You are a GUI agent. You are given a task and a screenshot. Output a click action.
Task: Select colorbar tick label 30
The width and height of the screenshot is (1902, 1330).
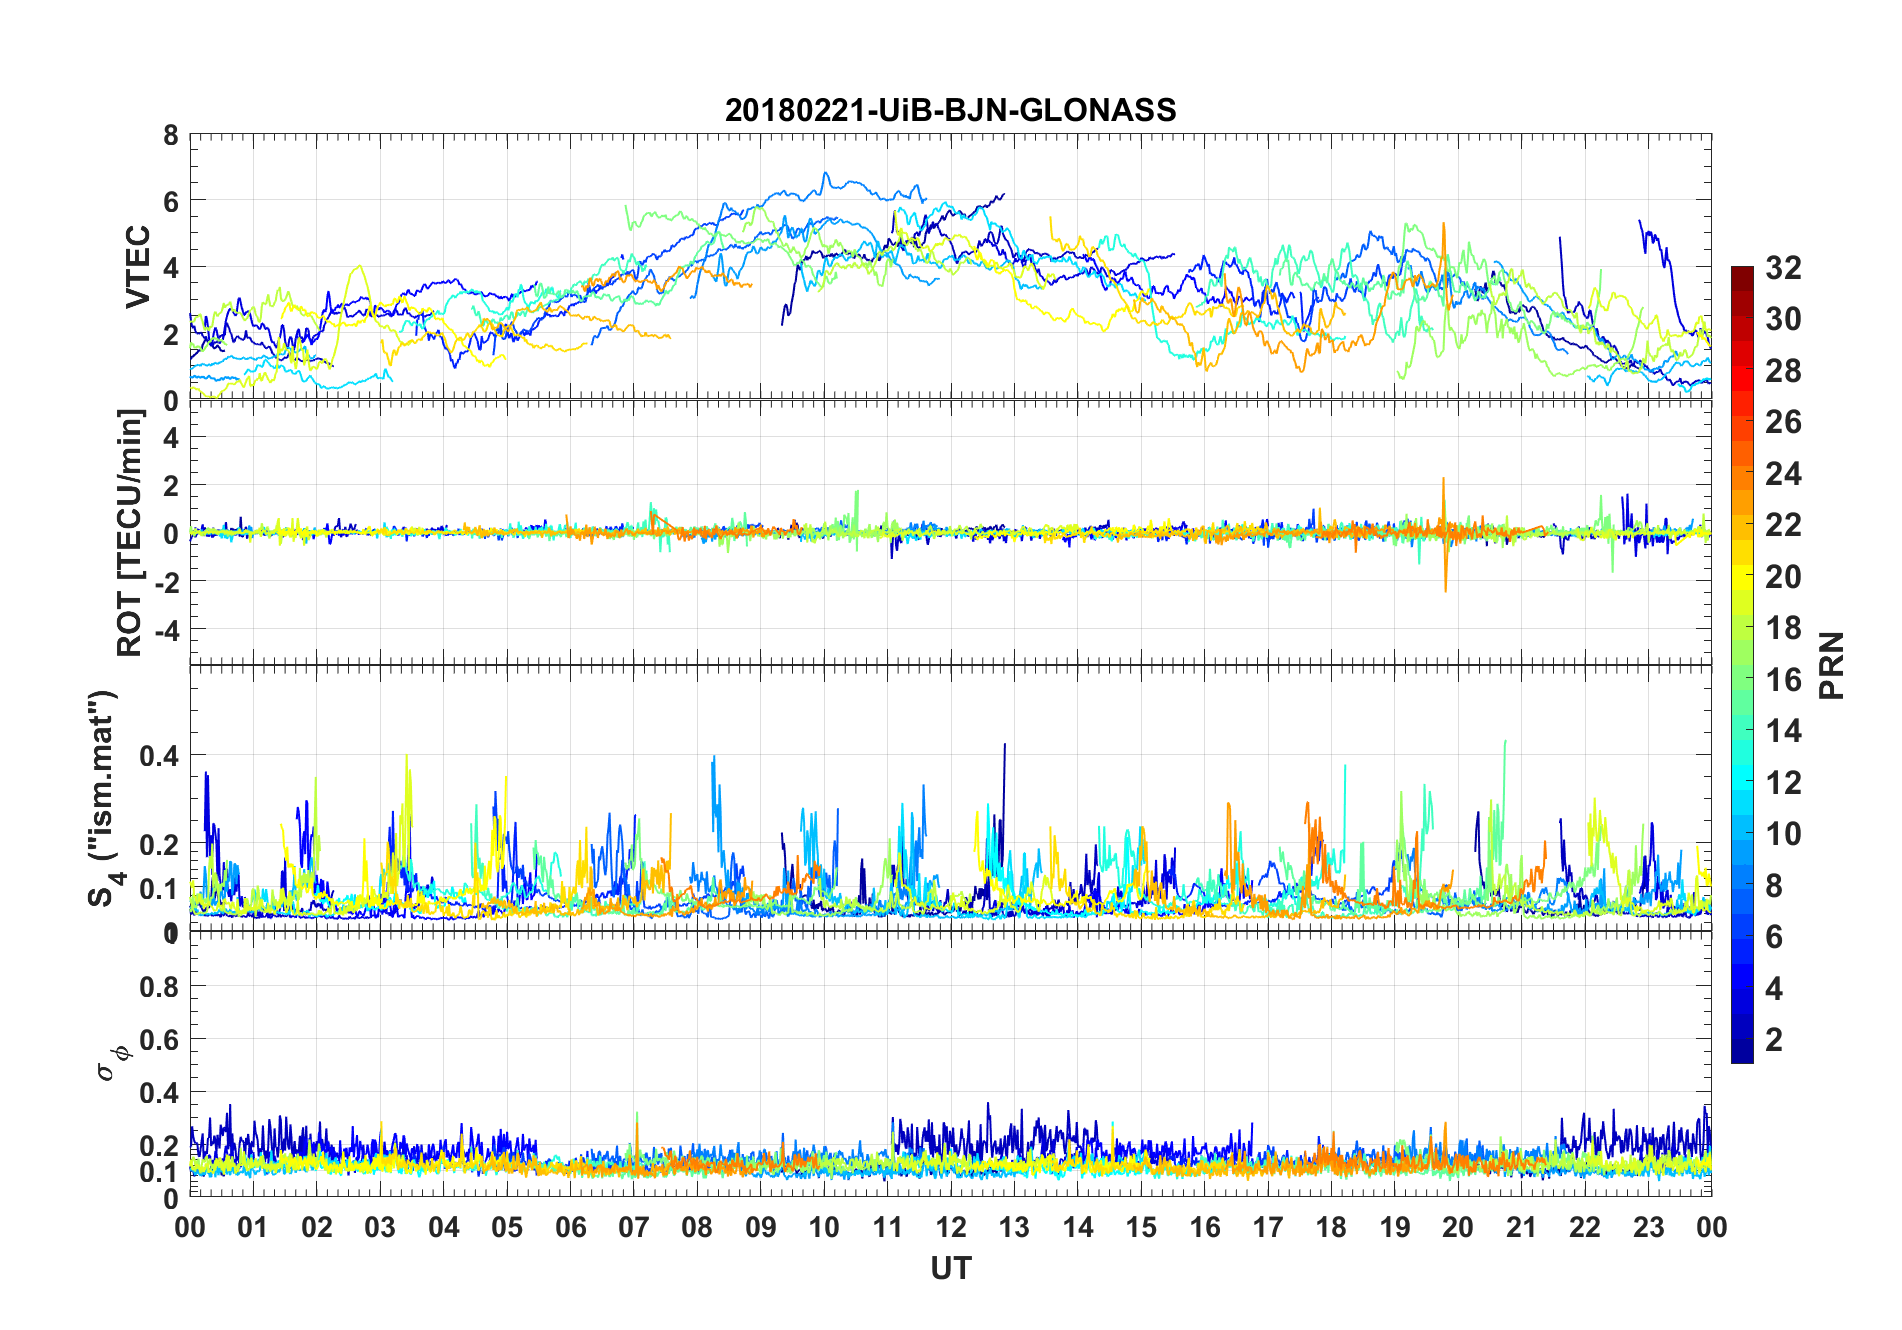[x=1783, y=319]
